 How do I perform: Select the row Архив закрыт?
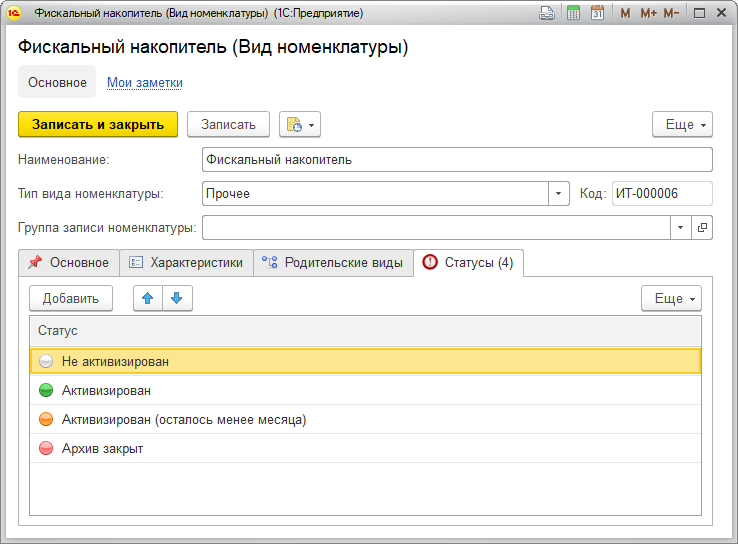point(365,448)
